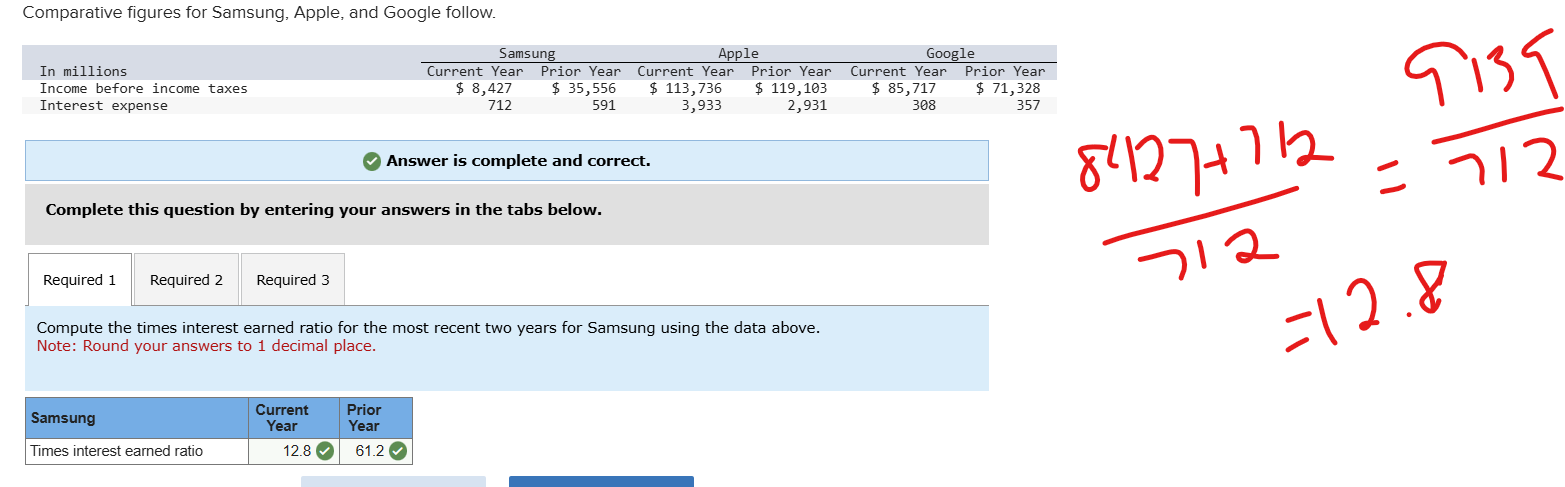Click the 'Income before income taxes' row label
This screenshot has width=1565, height=487.
(x=143, y=88)
